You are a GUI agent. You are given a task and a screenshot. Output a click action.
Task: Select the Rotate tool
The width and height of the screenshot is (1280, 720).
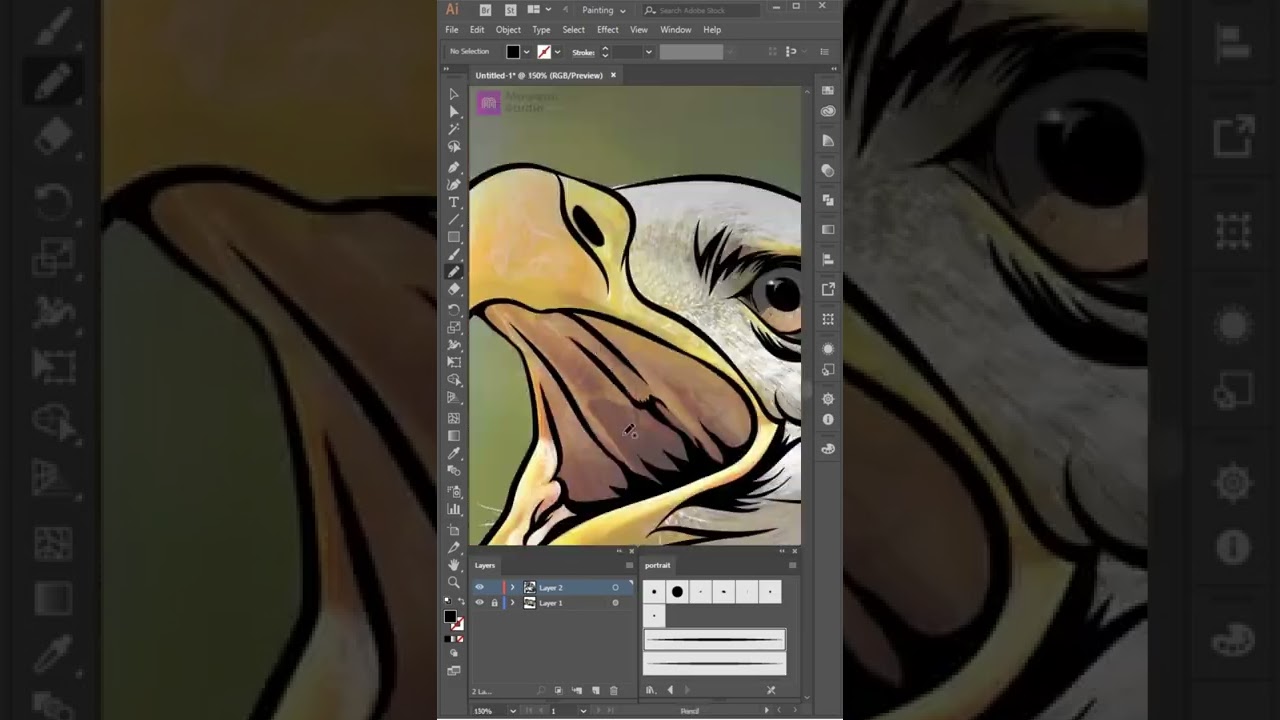[x=454, y=310]
